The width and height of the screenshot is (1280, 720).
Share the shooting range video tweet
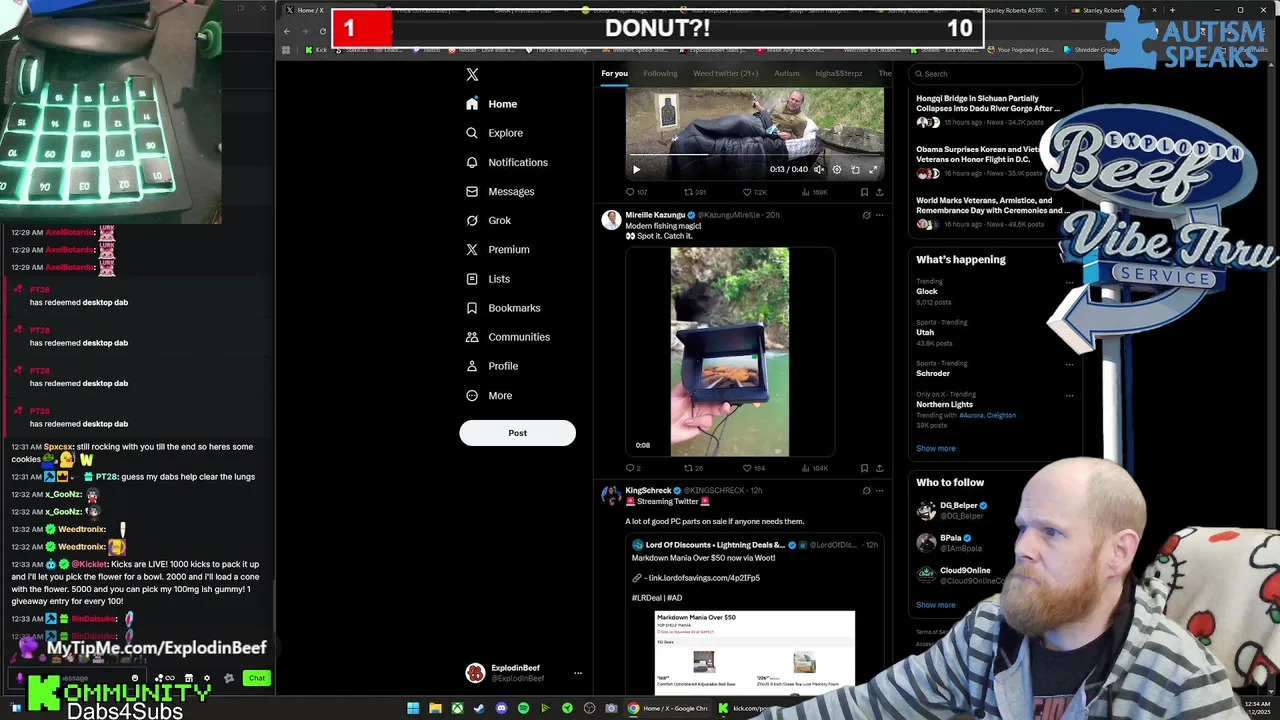[x=879, y=192]
